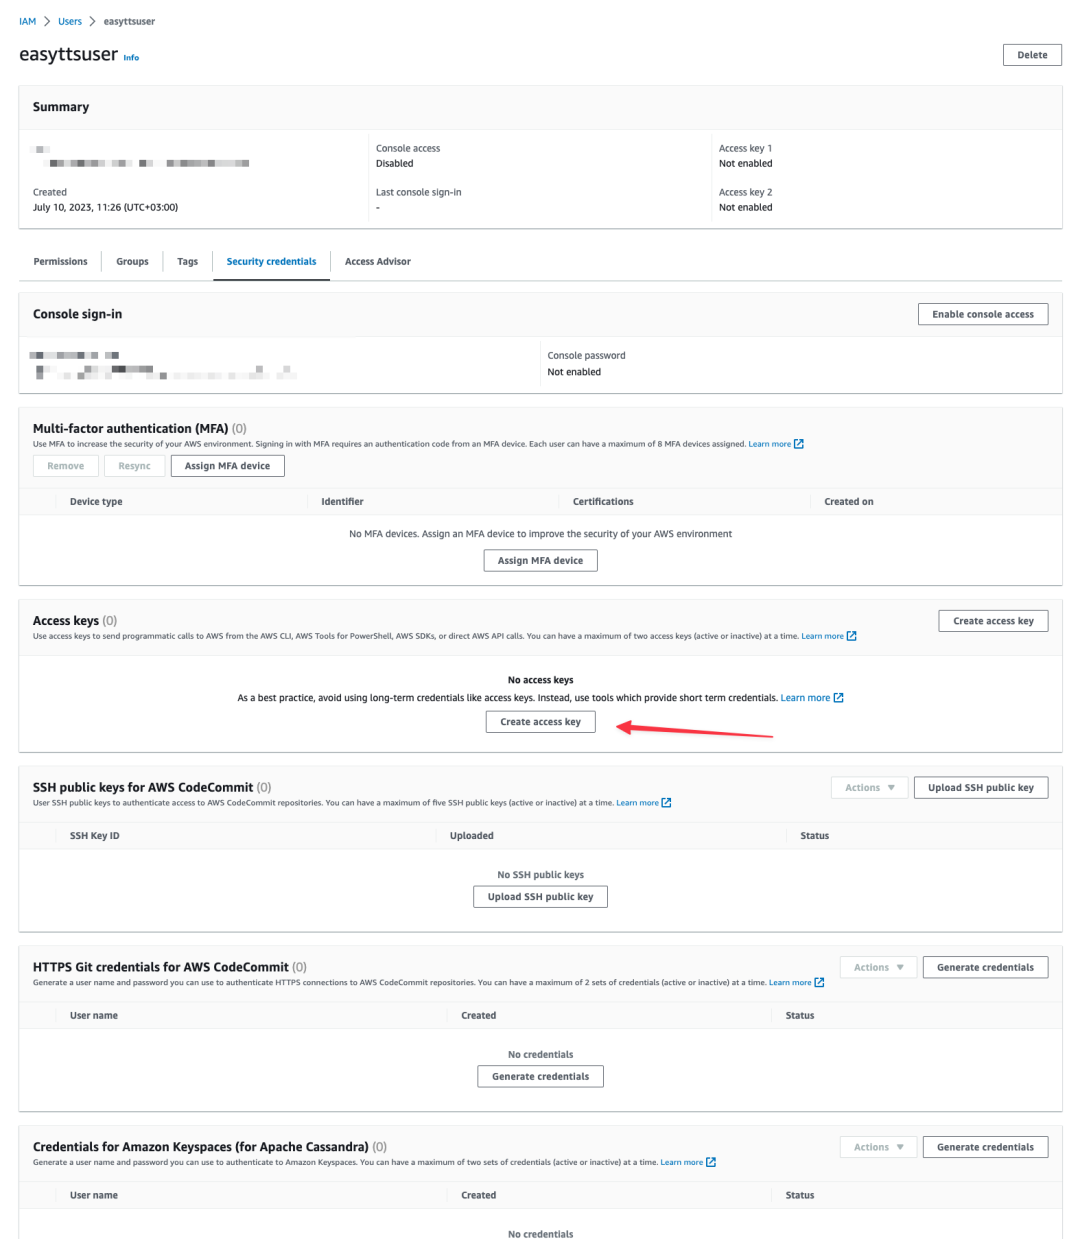Open Actions dropdown for SSH public keys
This screenshot has height=1239, width=1080.
coord(869,788)
